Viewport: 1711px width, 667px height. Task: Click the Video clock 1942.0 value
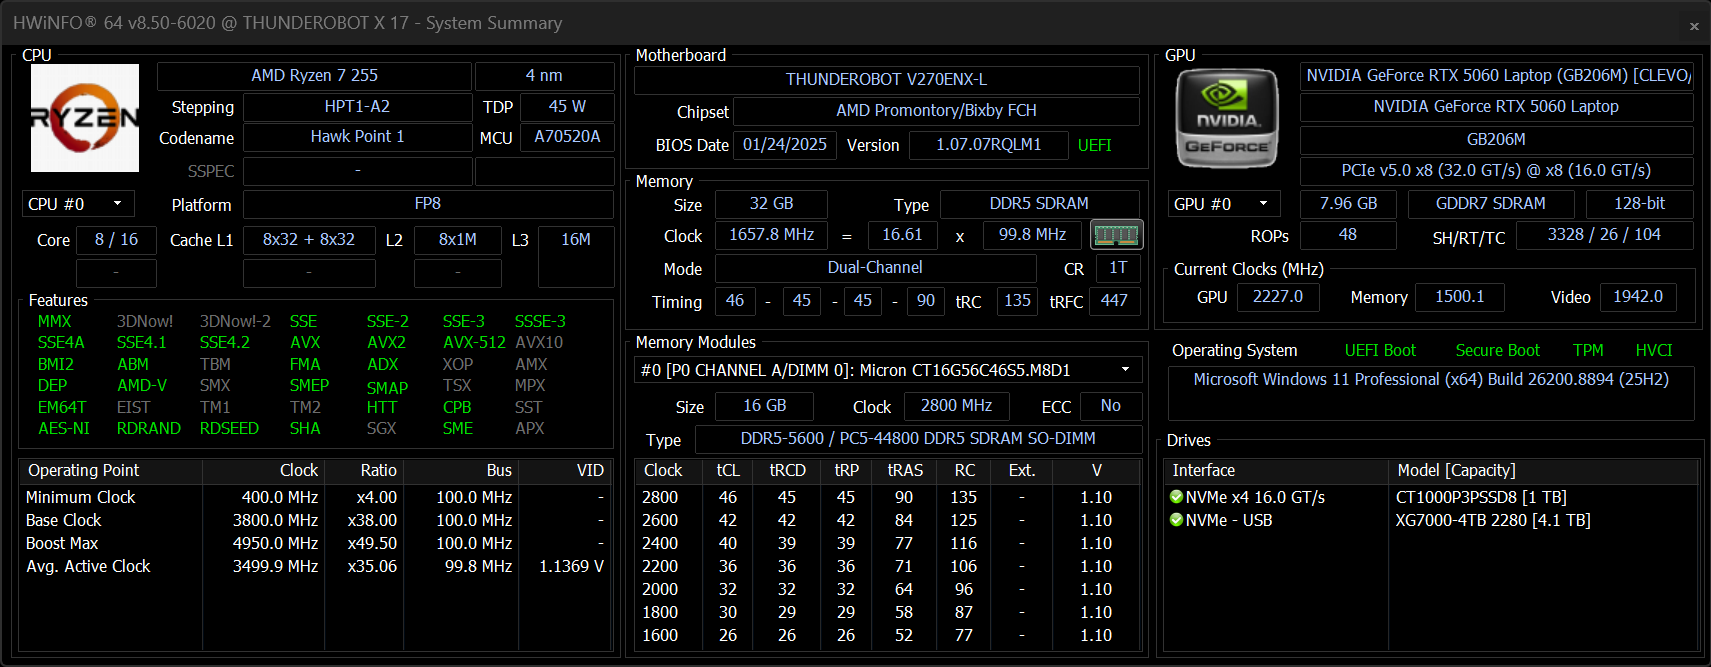(1638, 297)
